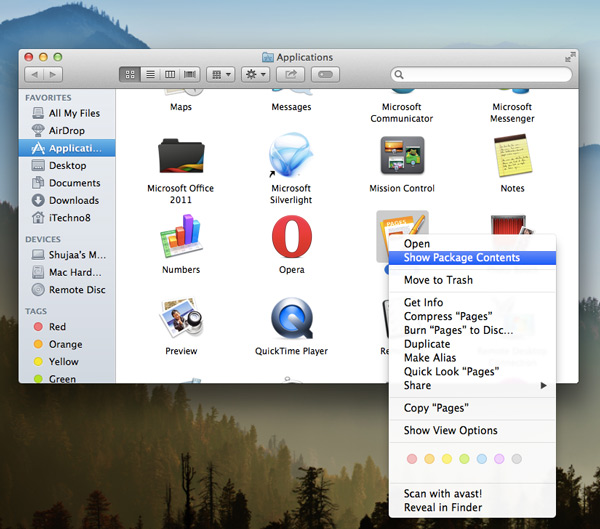Select Remote Disc in sidebar
The image size is (600, 529).
click(x=67, y=290)
